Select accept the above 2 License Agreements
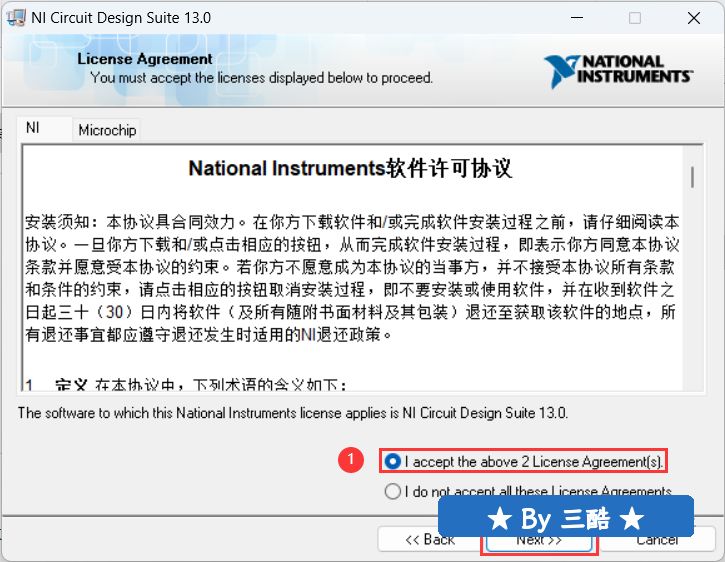Image resolution: width=725 pixels, height=562 pixels. pyautogui.click(x=523, y=461)
